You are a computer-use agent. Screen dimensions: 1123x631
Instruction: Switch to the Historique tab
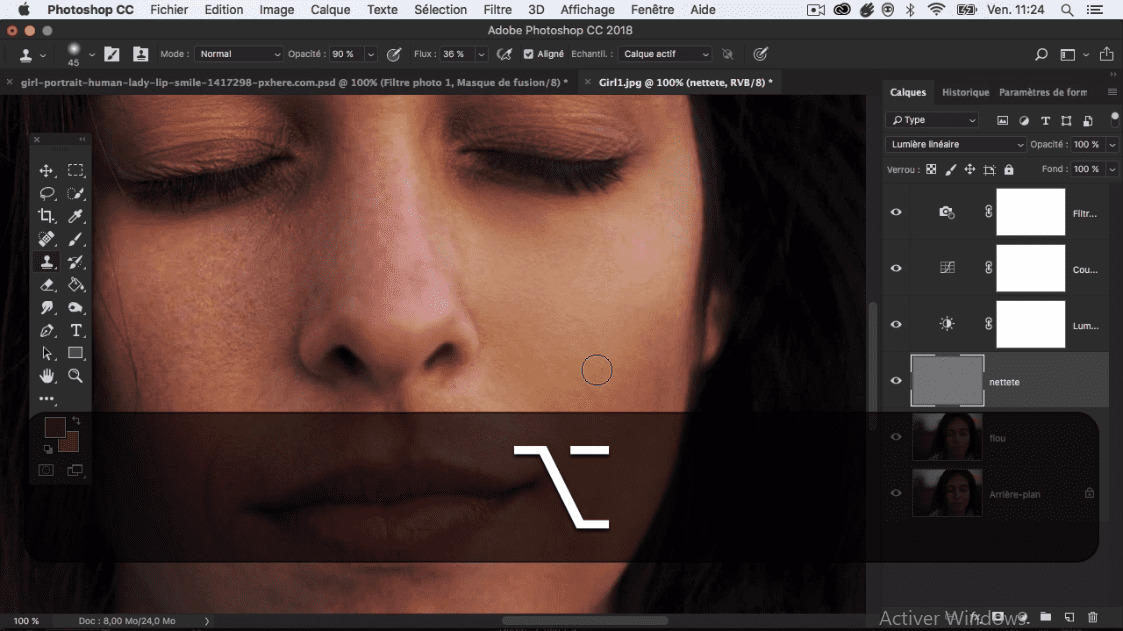(x=965, y=92)
